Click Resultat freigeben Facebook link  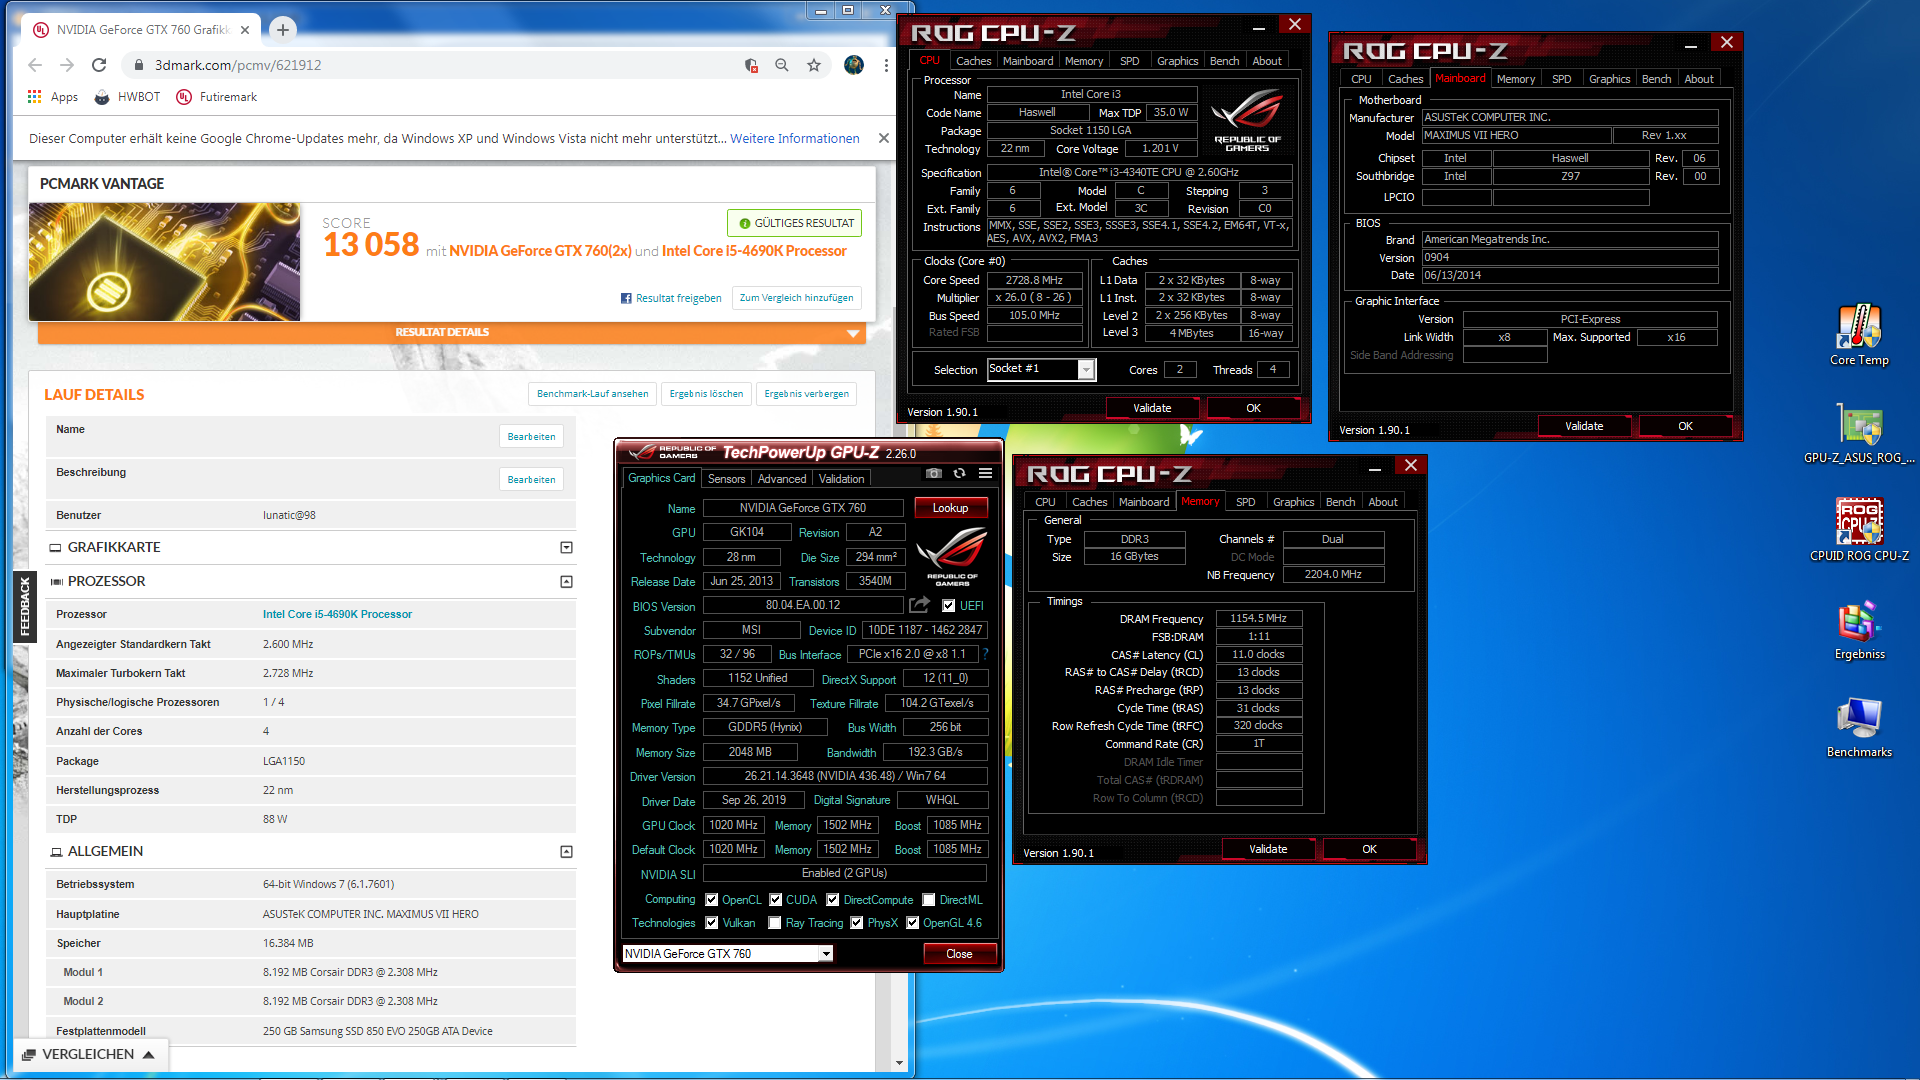(x=671, y=298)
